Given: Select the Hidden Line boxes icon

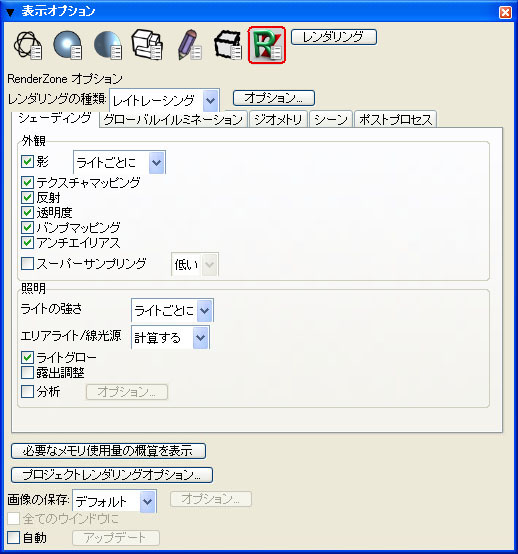Looking at the screenshot, I should click(147, 45).
